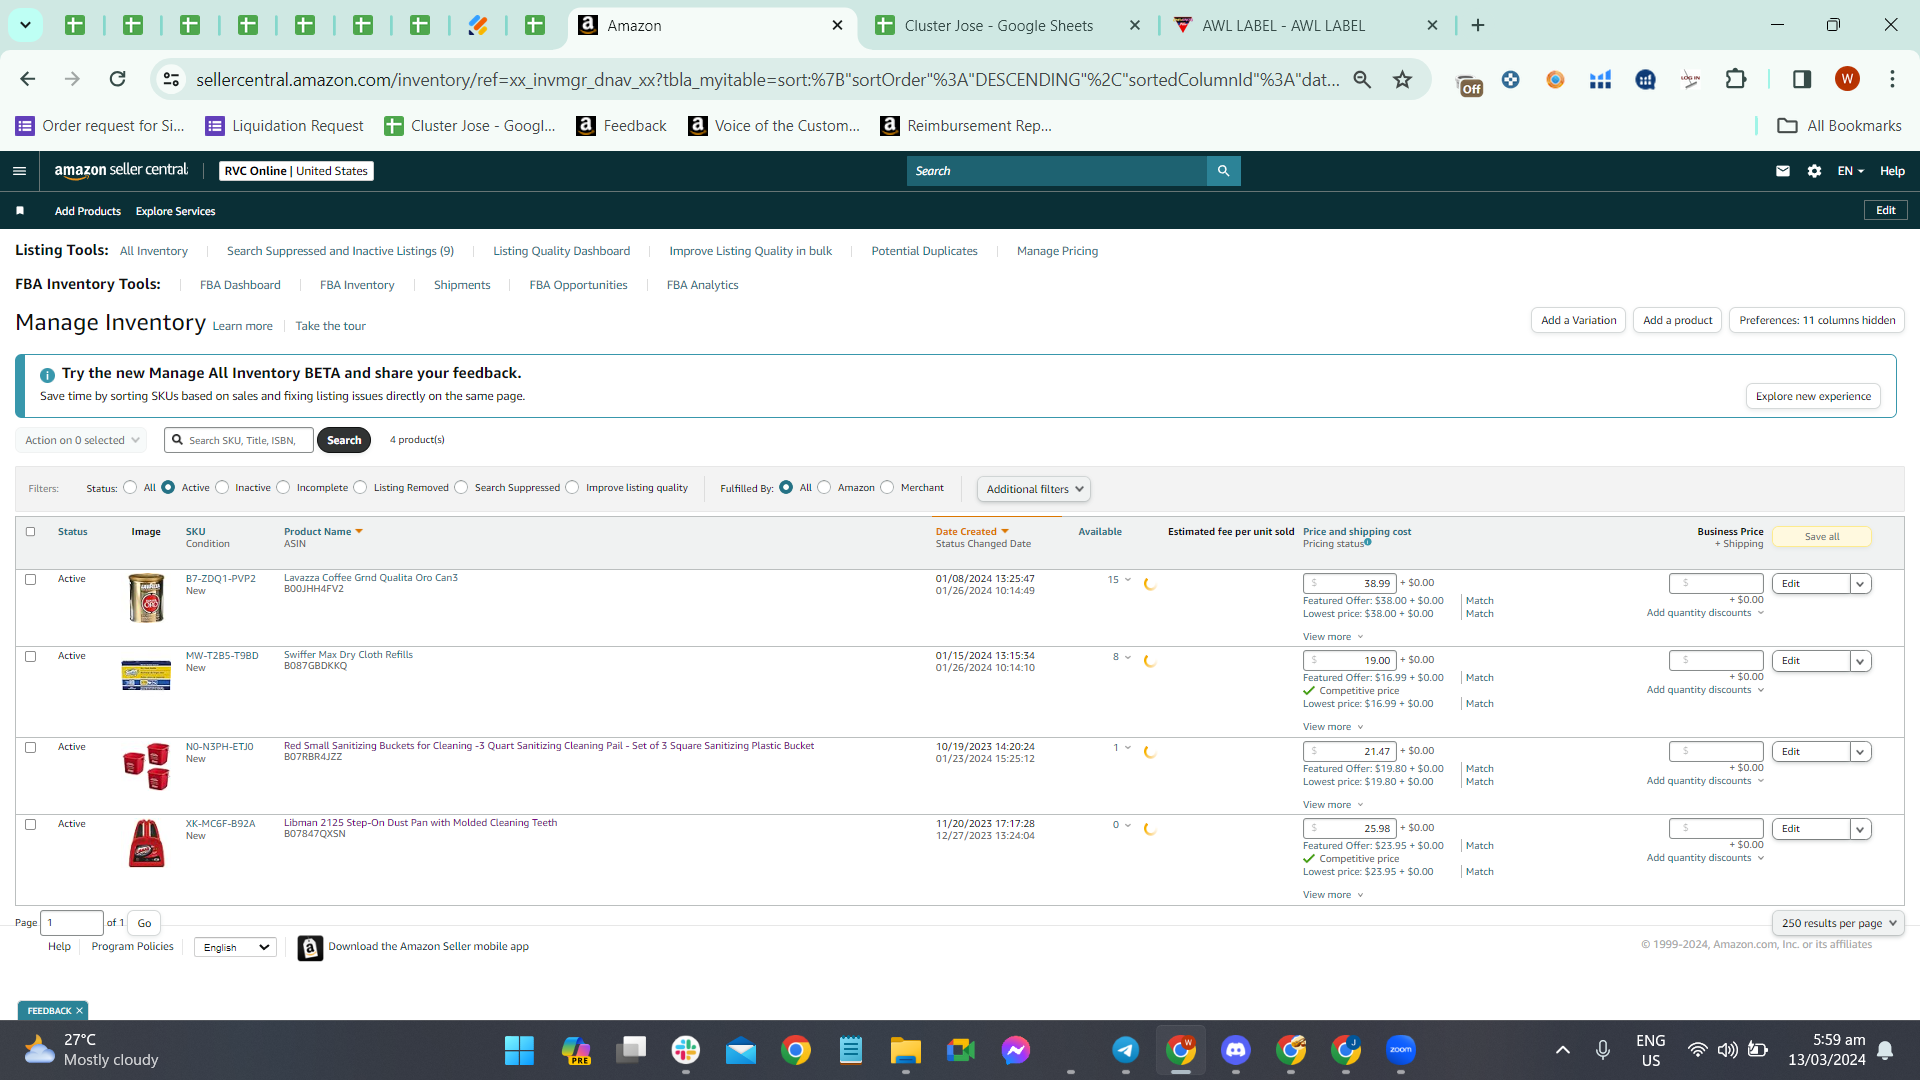Image resolution: width=1920 pixels, height=1080 pixels.
Task: Open the Chrome side panel icon
Action: click(x=1802, y=79)
